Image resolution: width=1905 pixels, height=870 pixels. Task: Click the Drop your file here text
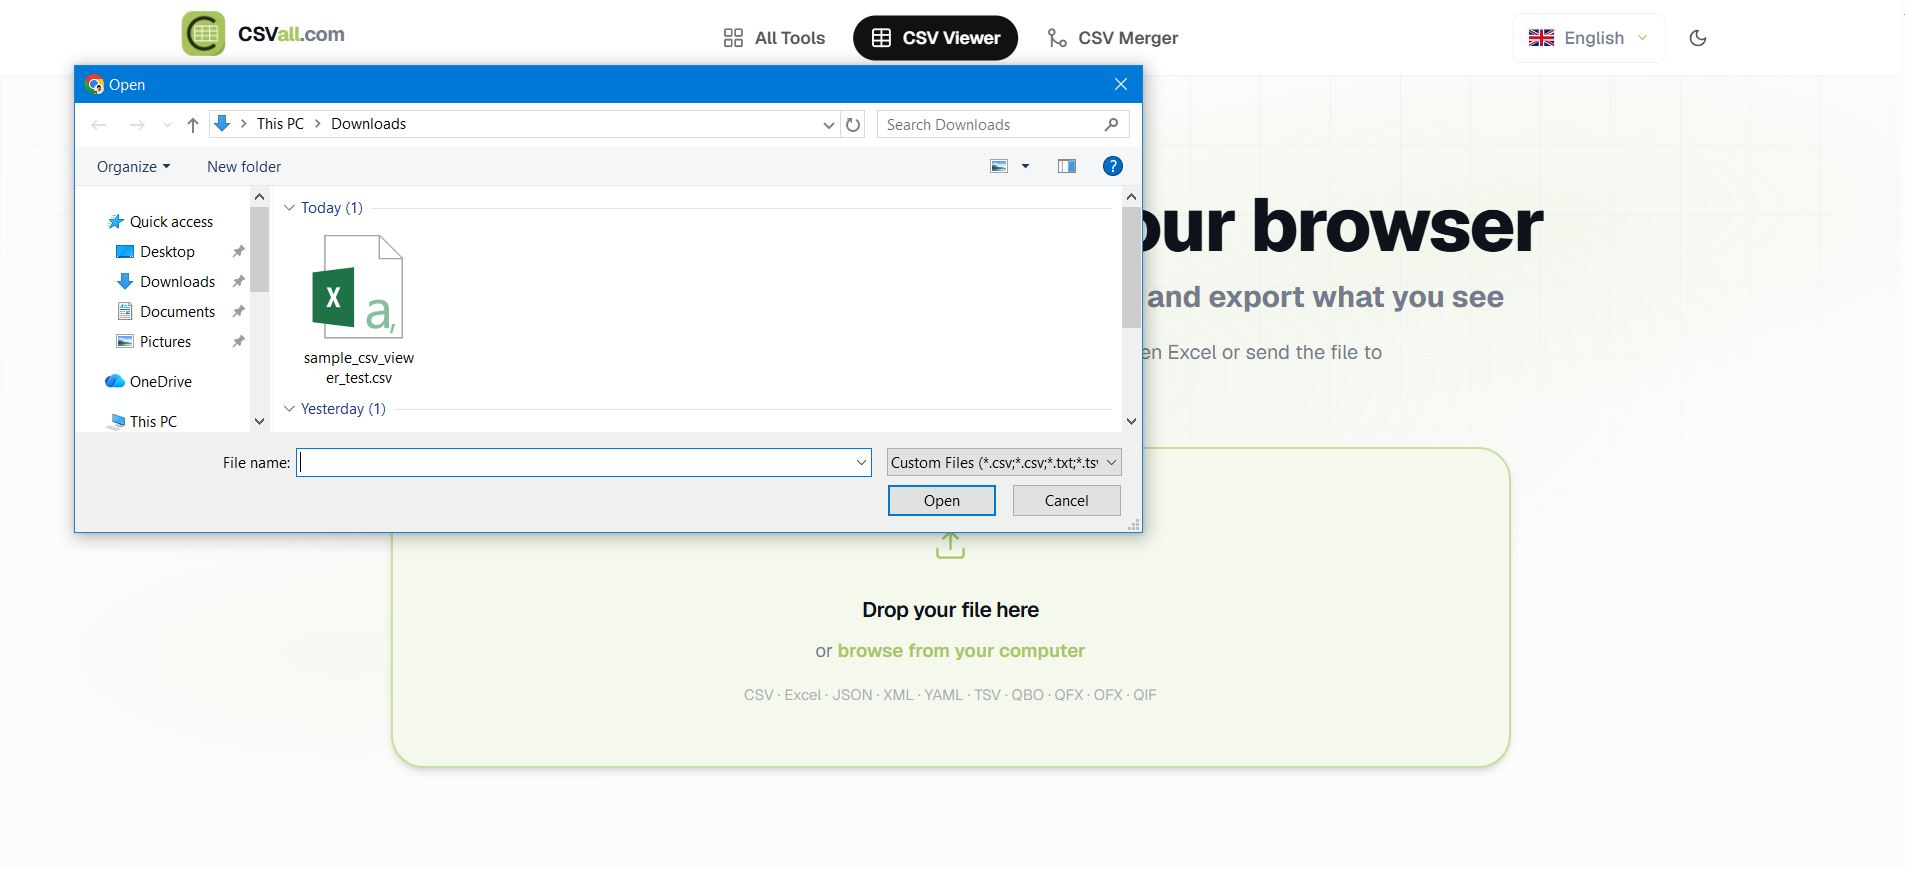click(x=950, y=610)
